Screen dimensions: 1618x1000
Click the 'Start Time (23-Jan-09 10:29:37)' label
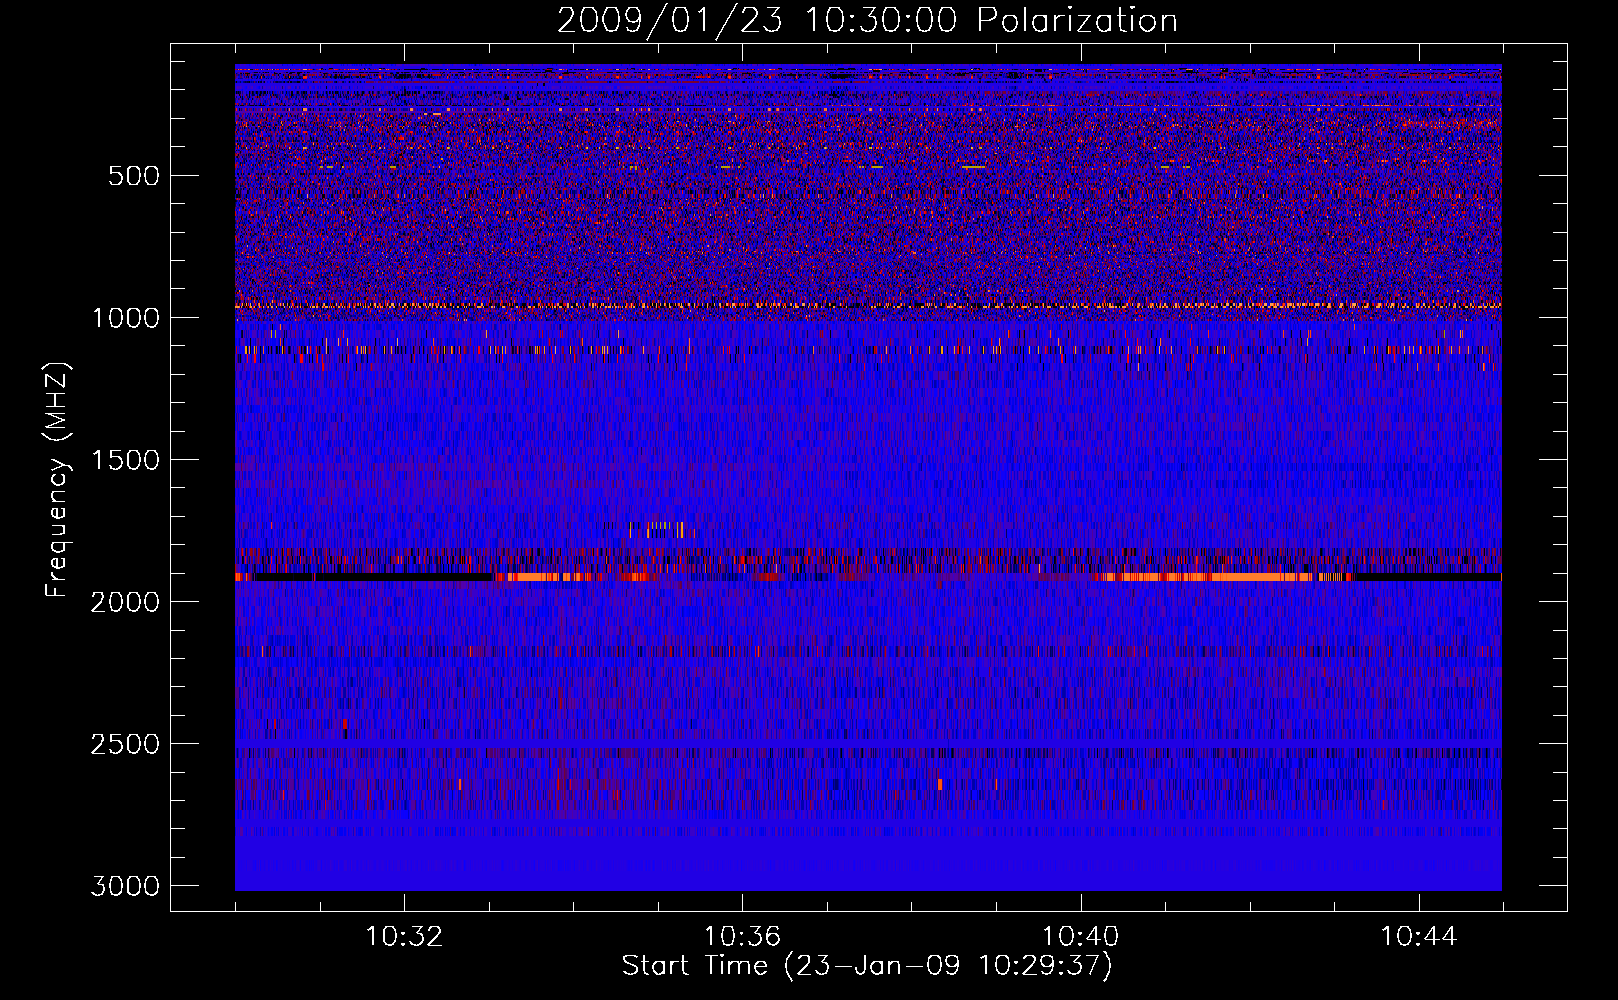[867, 966]
